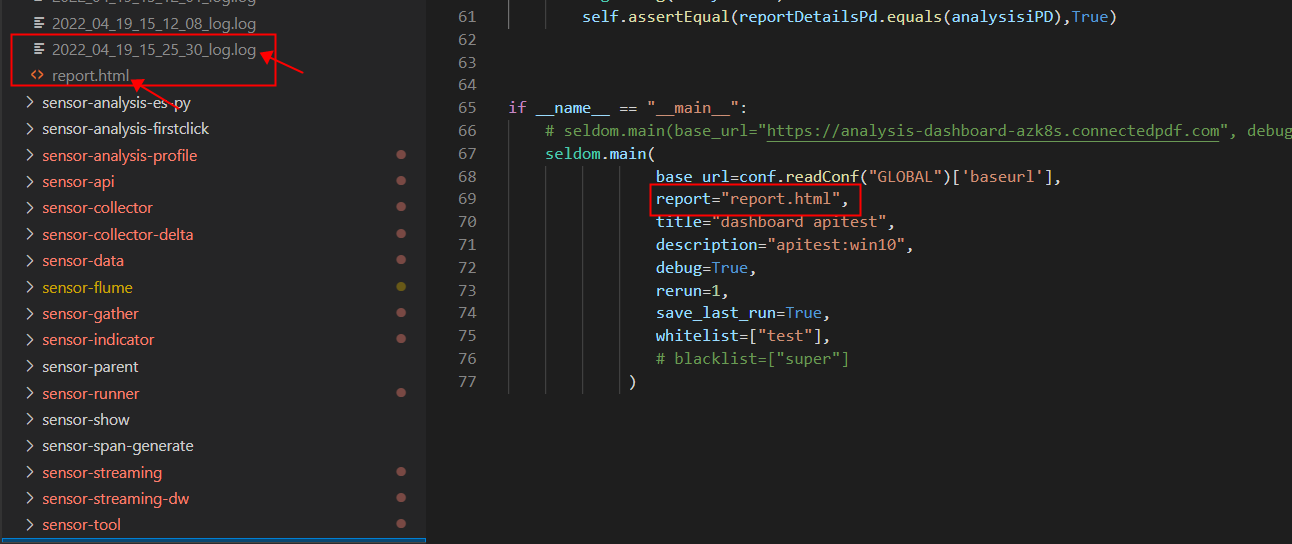This screenshot has height=544, width=1292.
Task: Open report.html in the explorer tree
Action: [91, 75]
